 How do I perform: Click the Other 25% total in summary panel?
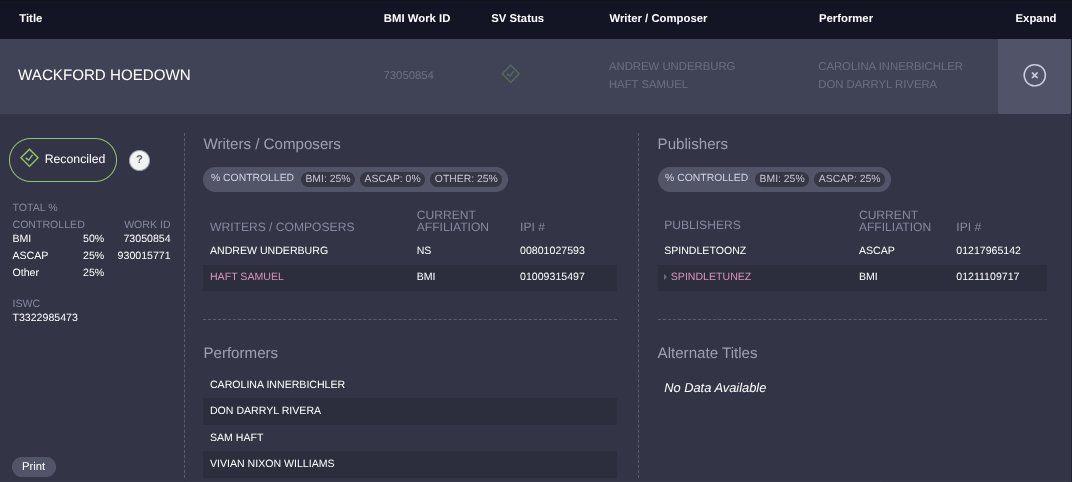94,273
